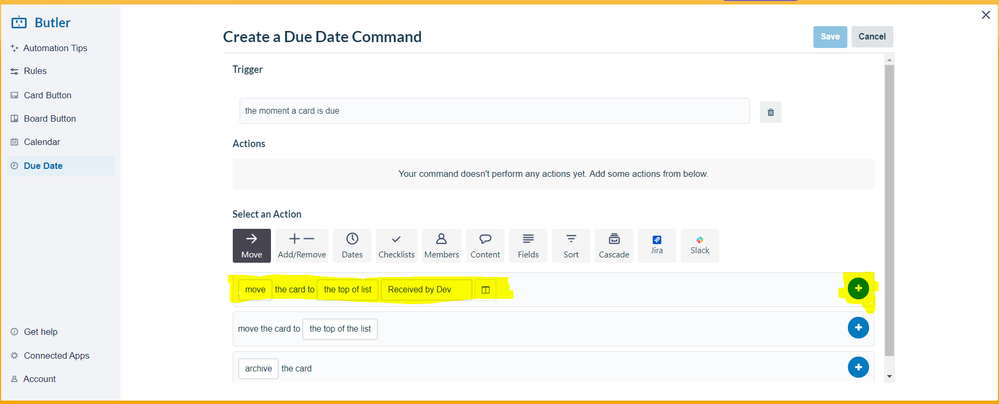
Task: Save the due date command
Action: tap(830, 37)
